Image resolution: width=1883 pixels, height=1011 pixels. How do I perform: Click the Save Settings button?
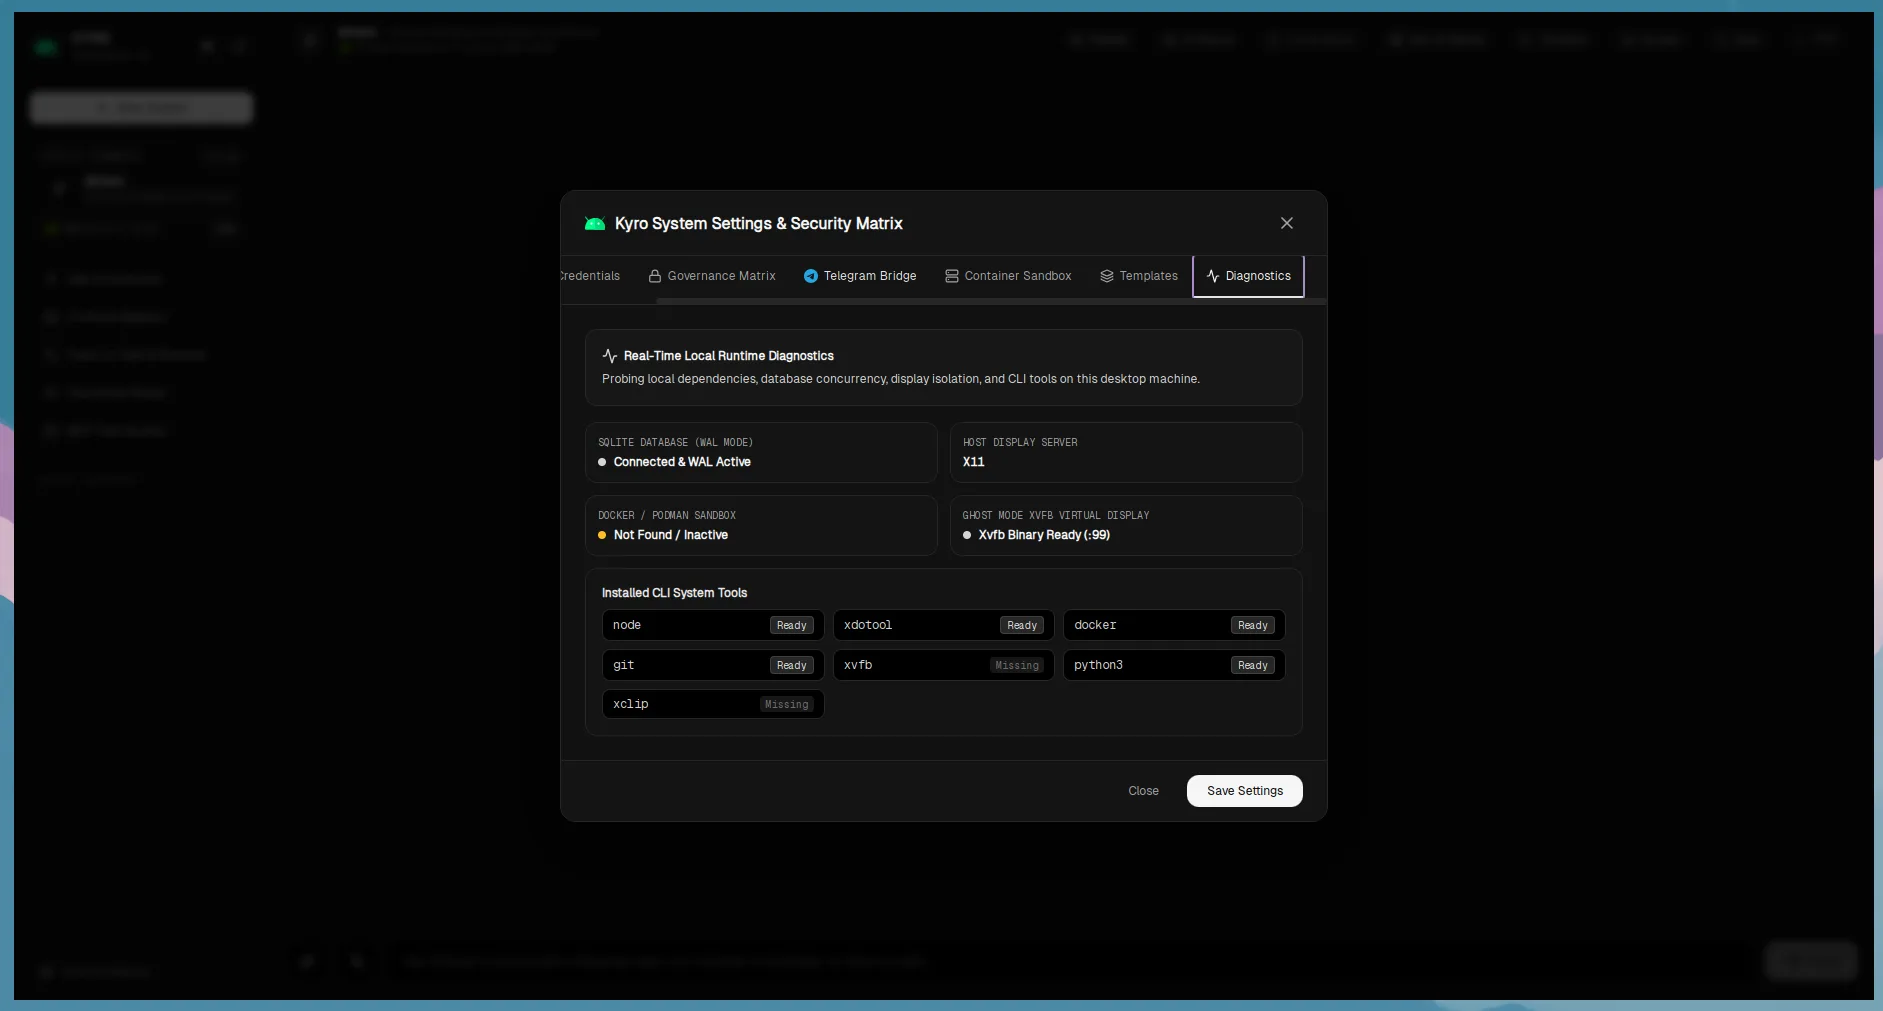tap(1245, 791)
